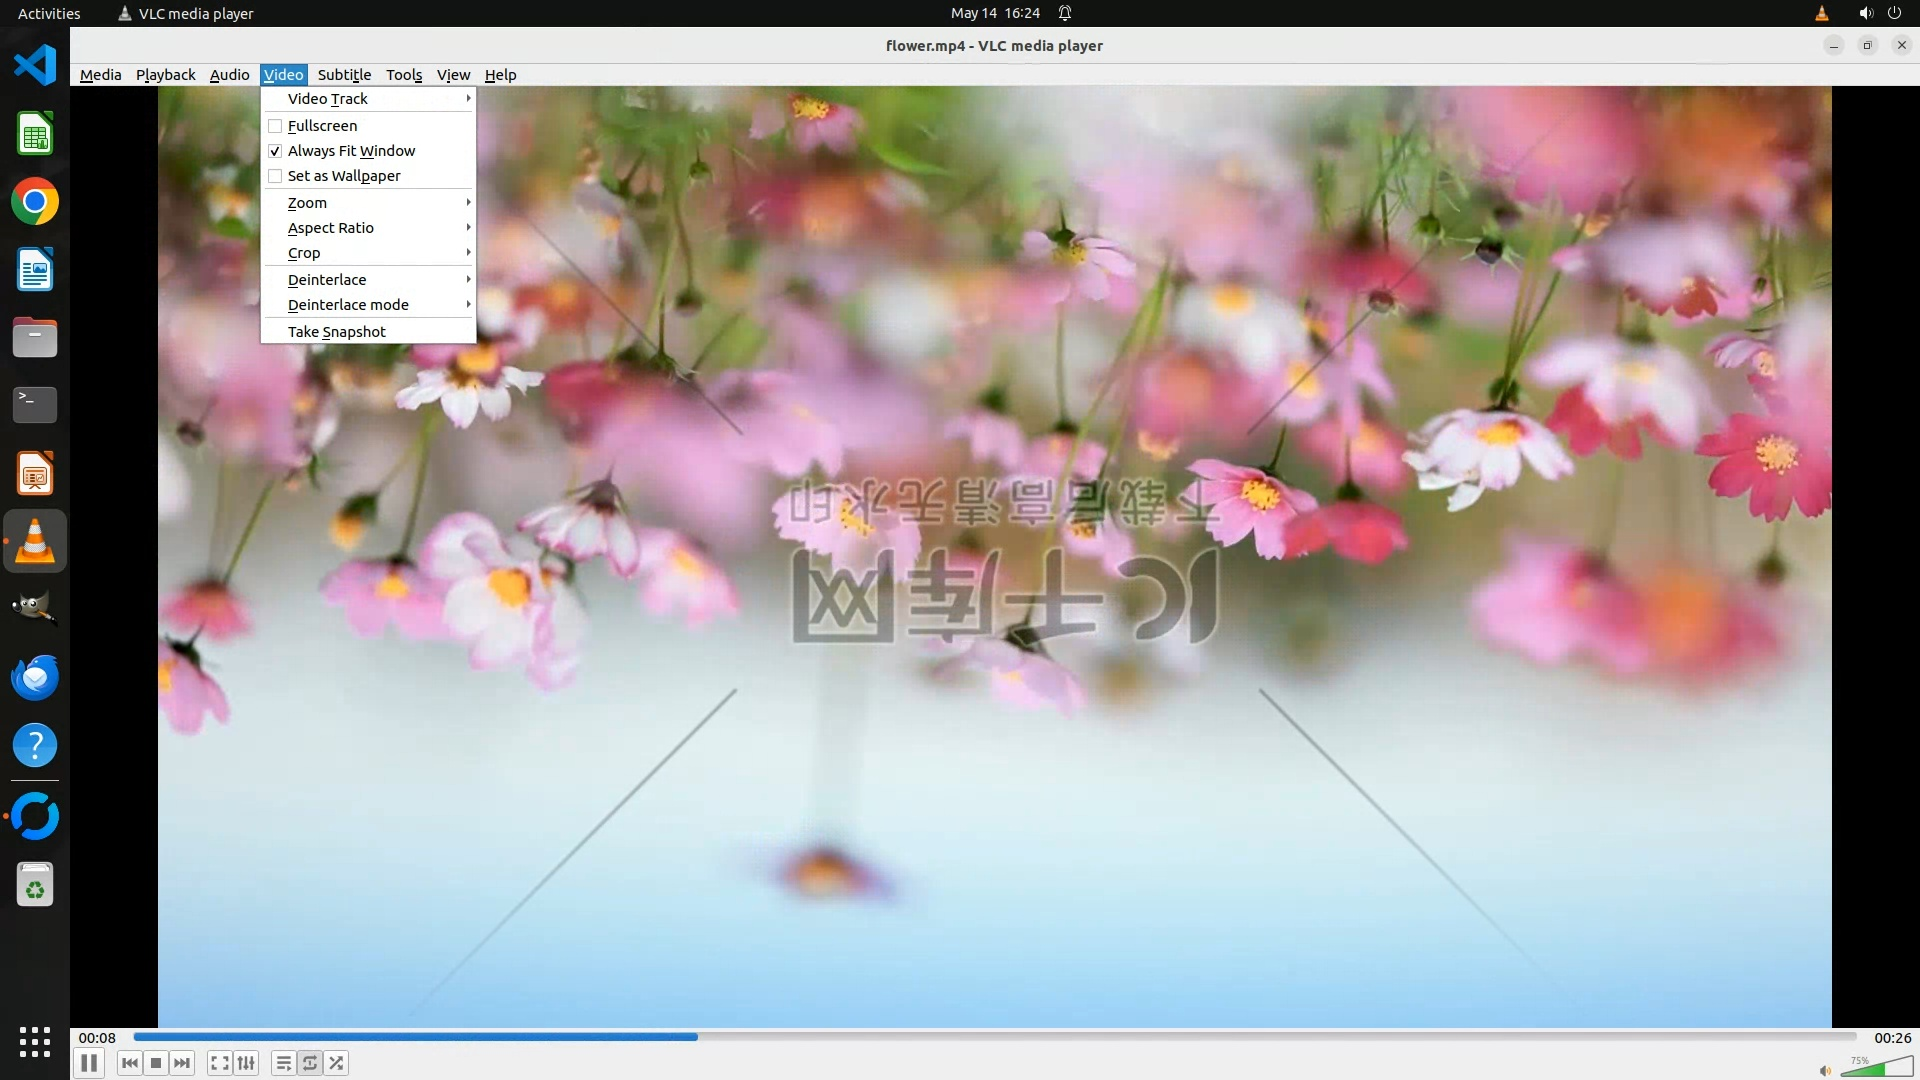Image resolution: width=1920 pixels, height=1080 pixels.
Task: Pause the video playback
Action: (x=89, y=1063)
